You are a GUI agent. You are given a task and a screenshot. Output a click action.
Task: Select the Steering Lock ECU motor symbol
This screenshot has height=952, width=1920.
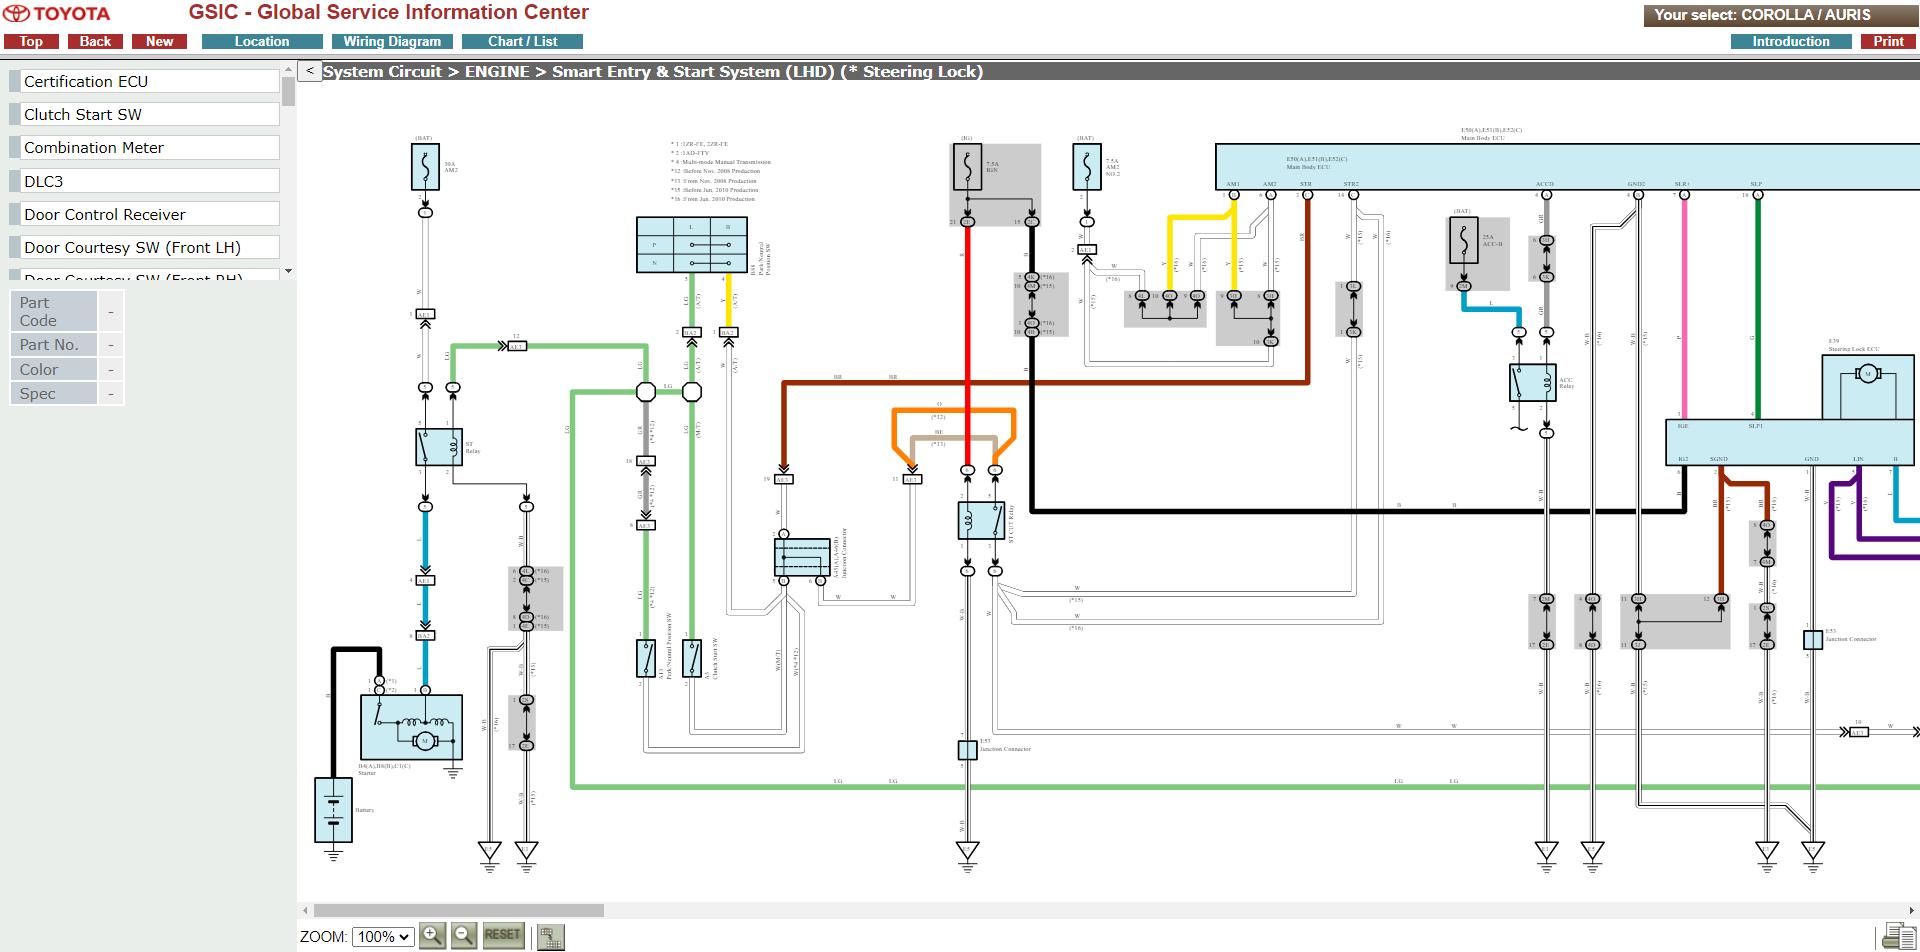click(x=1866, y=374)
